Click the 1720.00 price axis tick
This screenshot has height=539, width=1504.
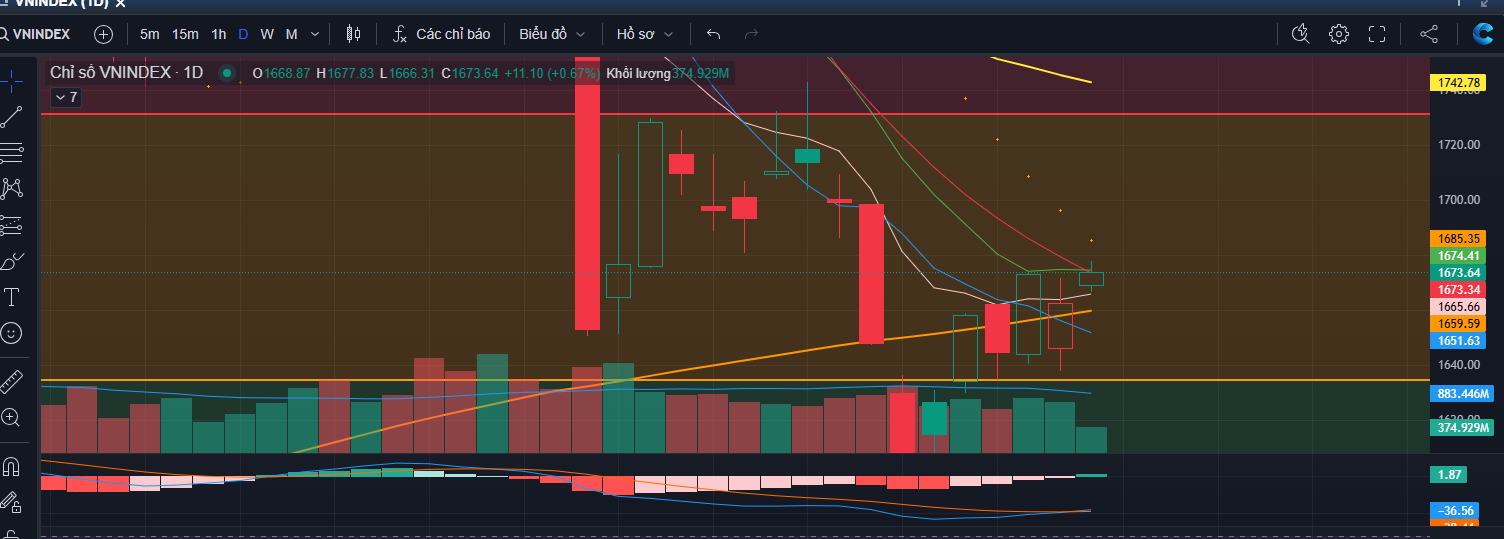tap(1458, 145)
